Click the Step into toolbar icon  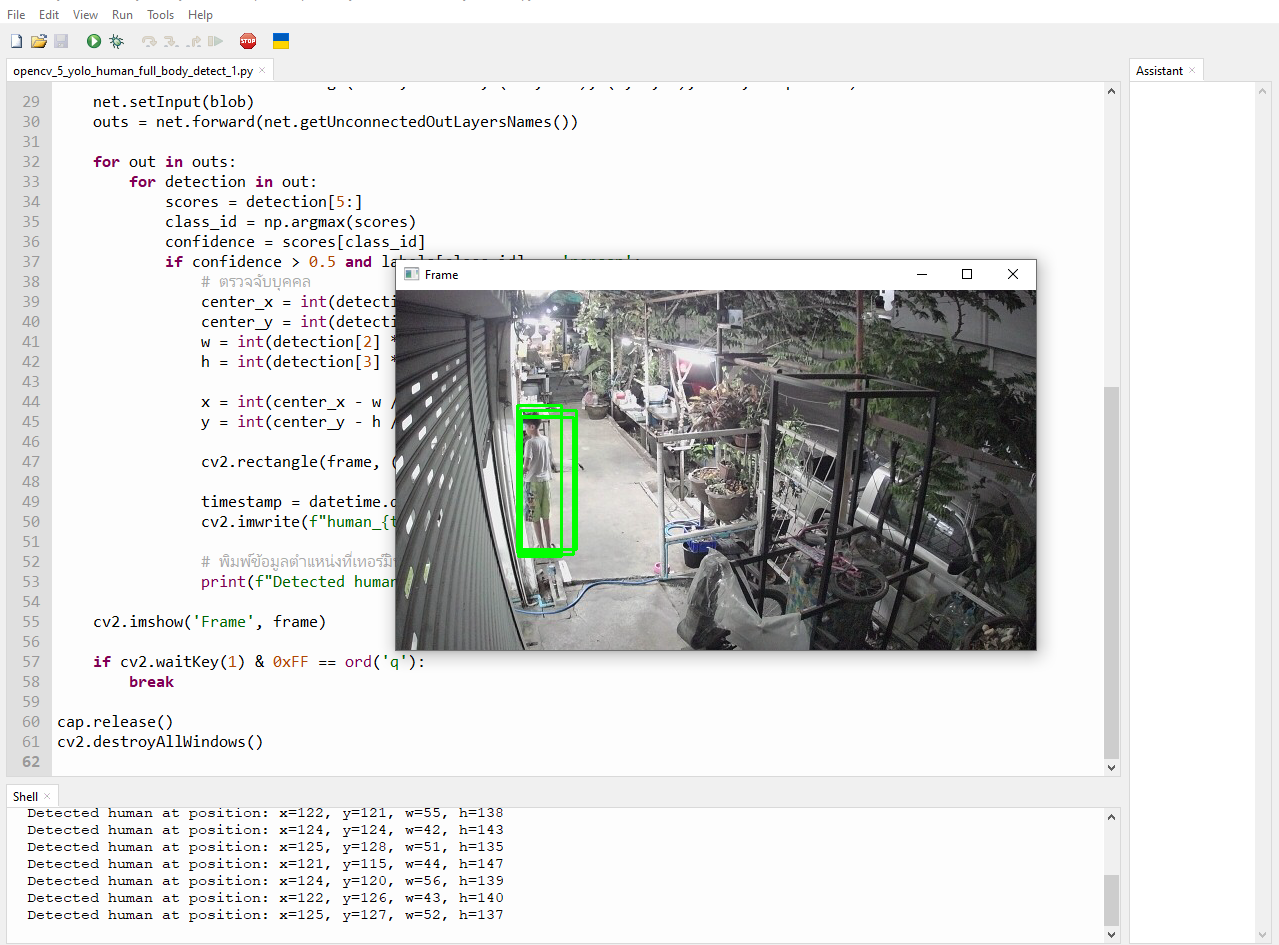click(171, 41)
